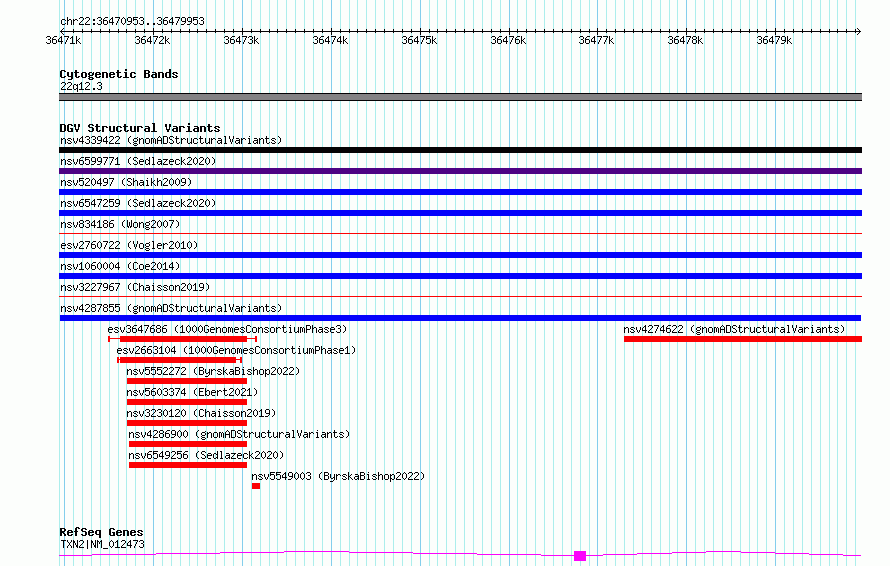Open nsv3227967 (Chaisson2019) label
890x566 pixels.
(135, 287)
